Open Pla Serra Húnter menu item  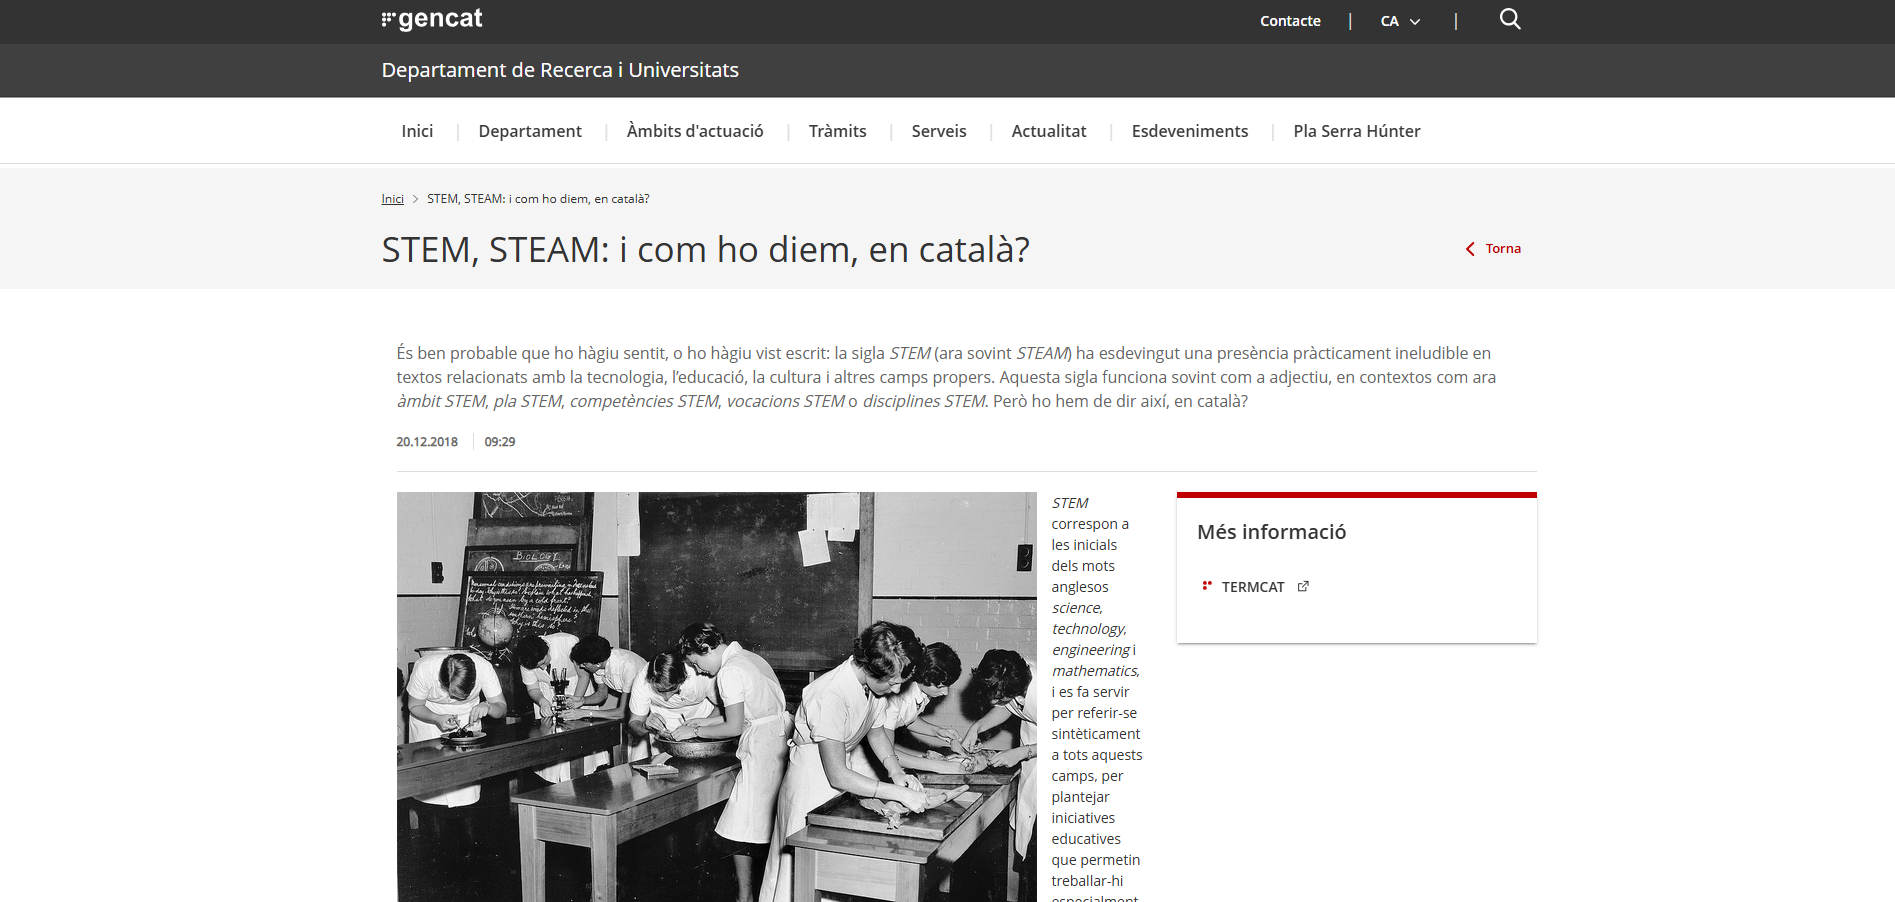coord(1357,131)
